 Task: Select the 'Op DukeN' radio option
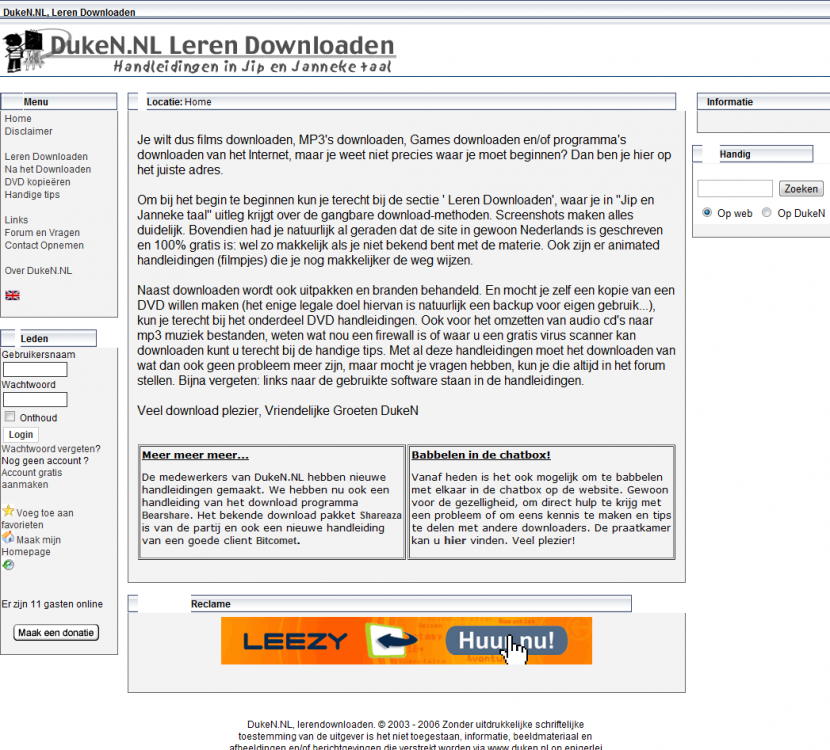[x=767, y=212]
